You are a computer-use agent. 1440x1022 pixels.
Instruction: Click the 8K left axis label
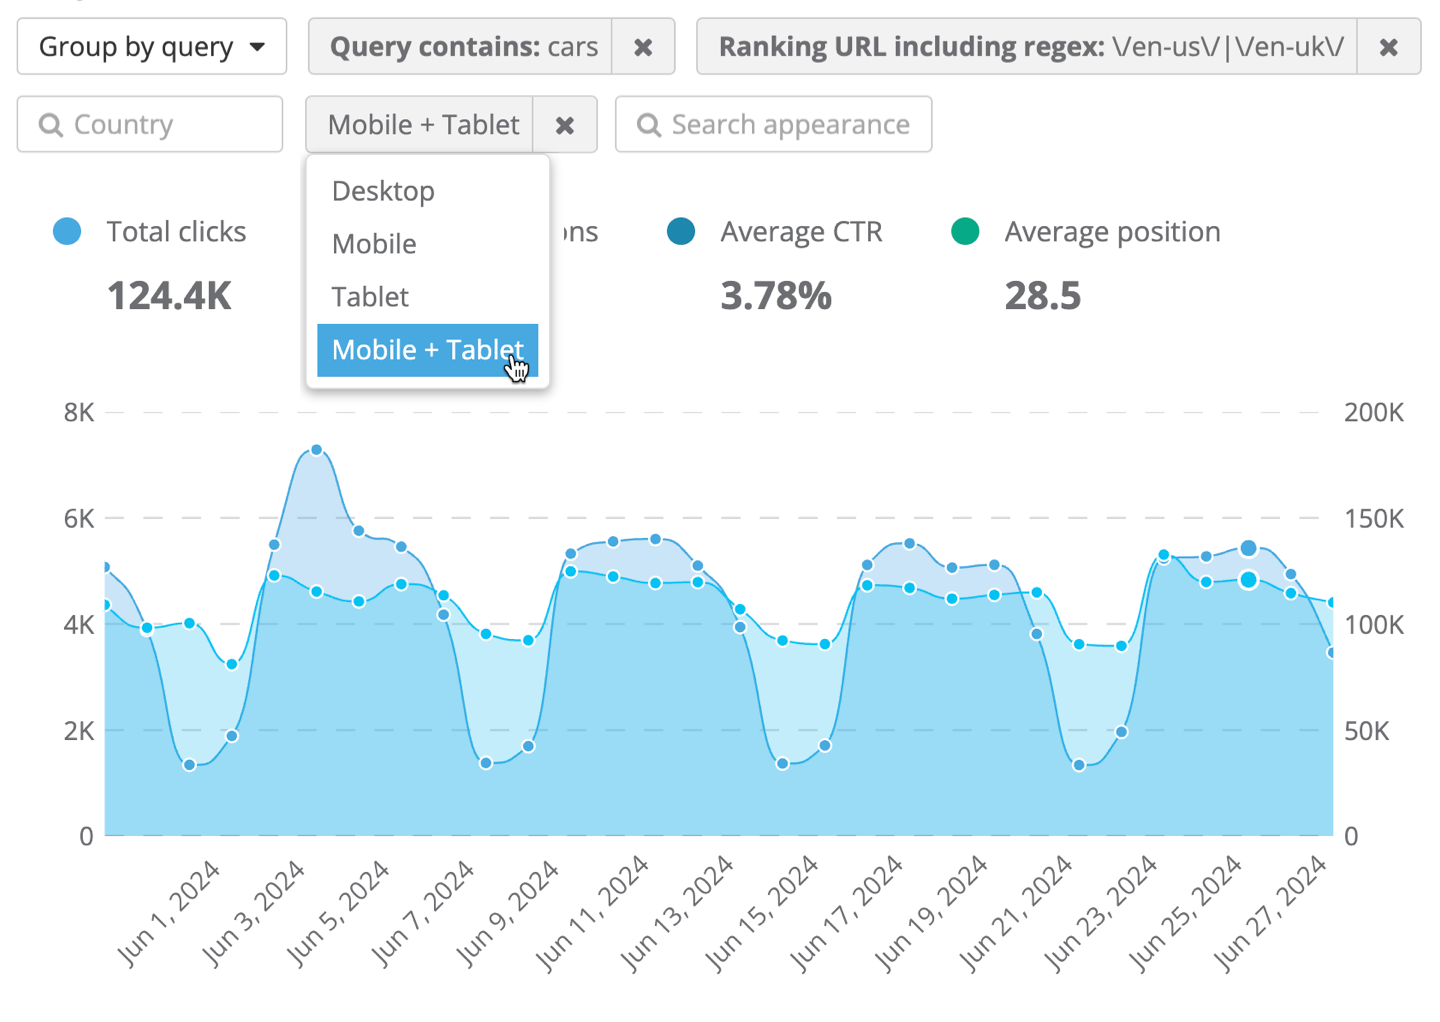point(79,412)
